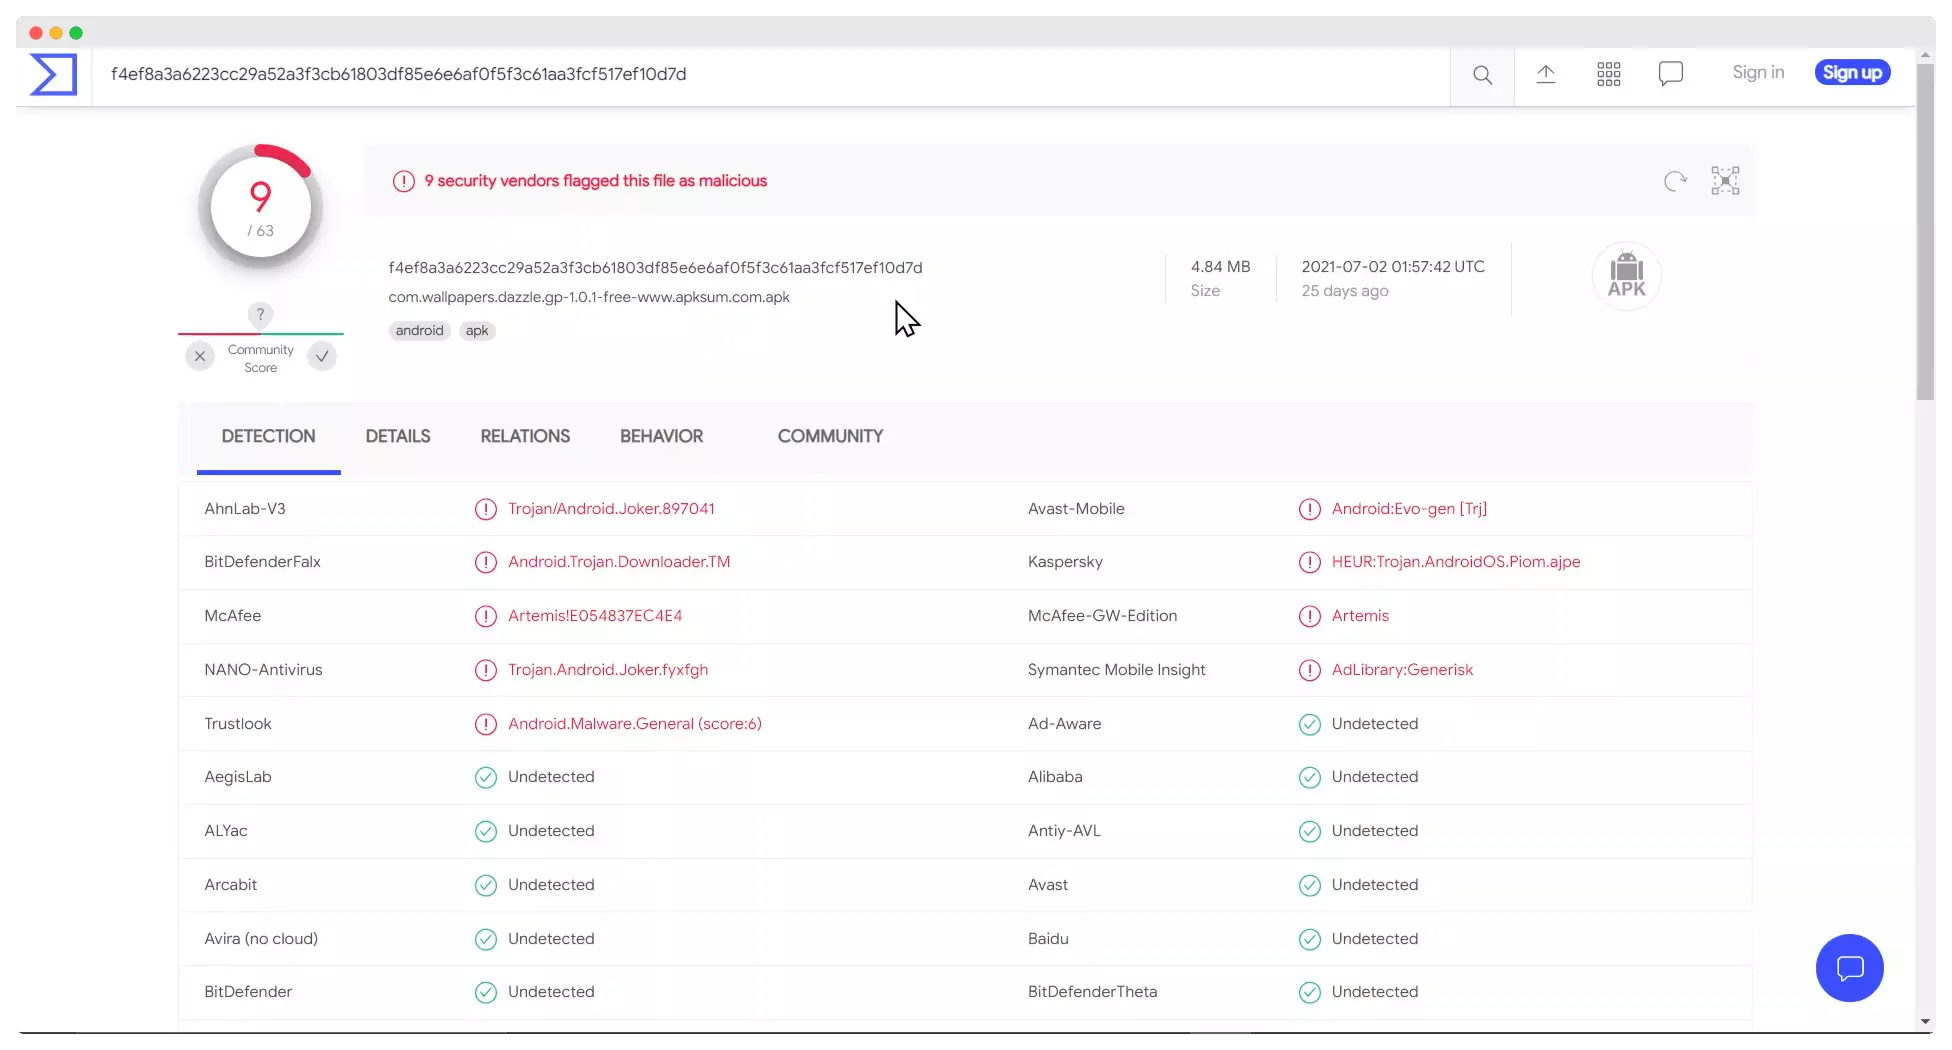The width and height of the screenshot is (1952, 1050).
Task: Click the '25 days ago' text
Action: tap(1344, 291)
